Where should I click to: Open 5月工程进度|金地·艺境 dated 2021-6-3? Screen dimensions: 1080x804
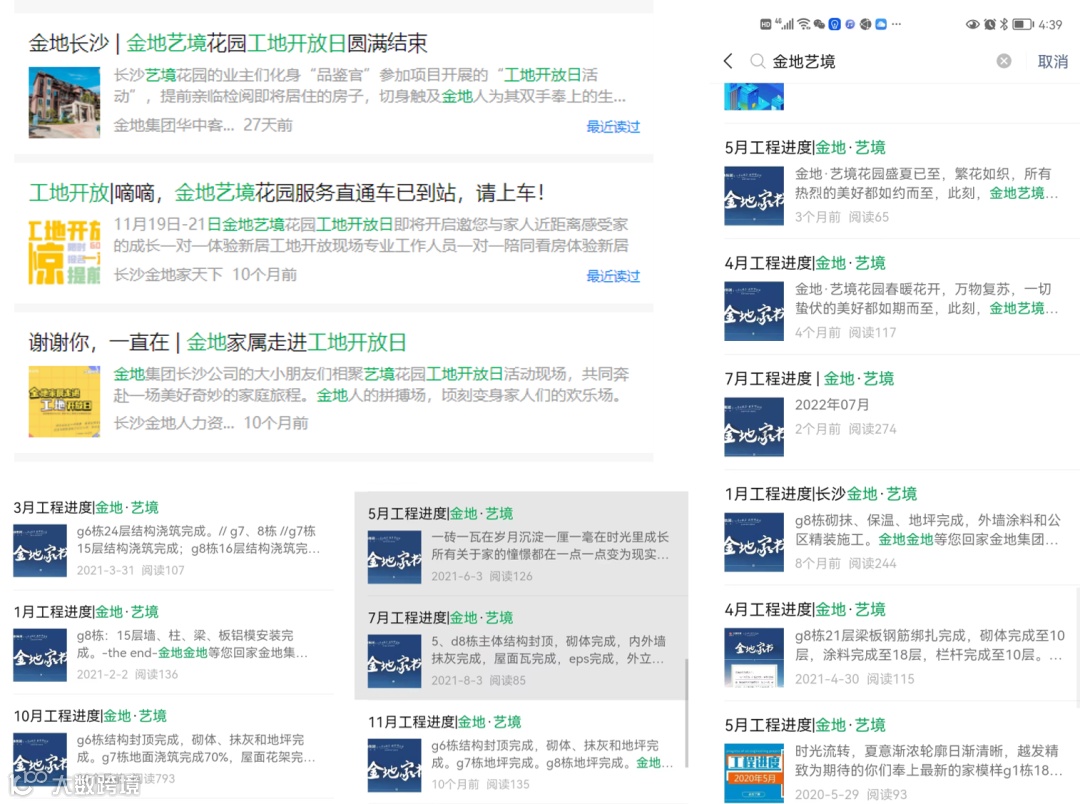(x=441, y=513)
